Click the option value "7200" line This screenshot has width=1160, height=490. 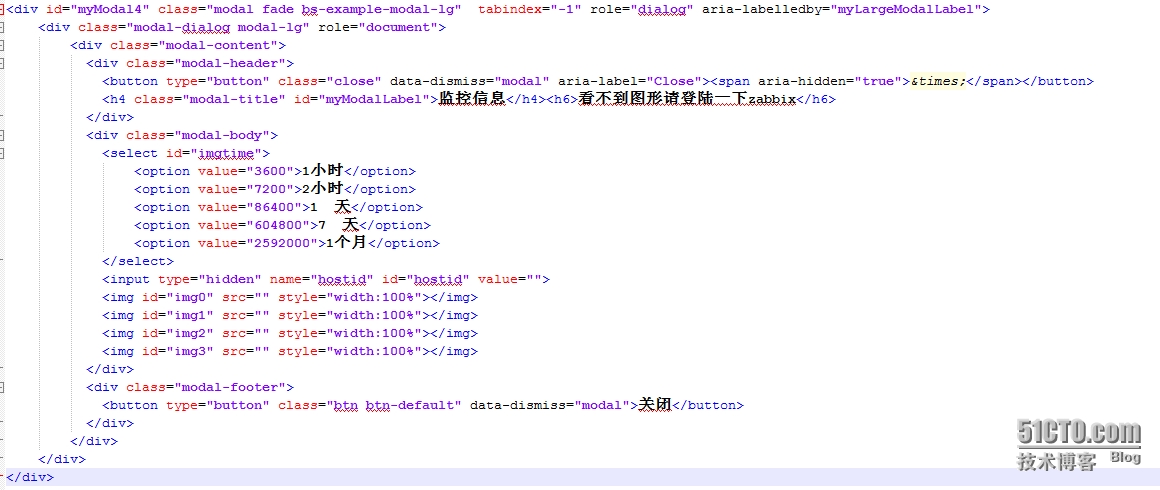click(x=275, y=189)
